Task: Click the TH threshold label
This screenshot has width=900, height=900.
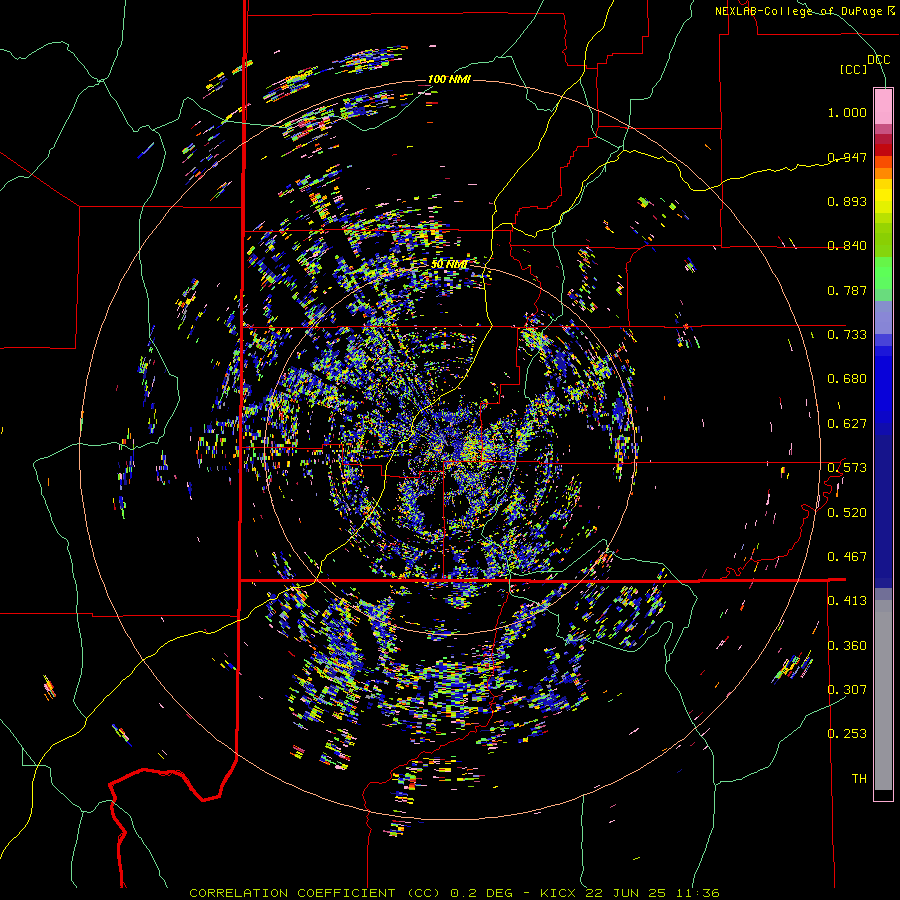Action: (x=859, y=779)
